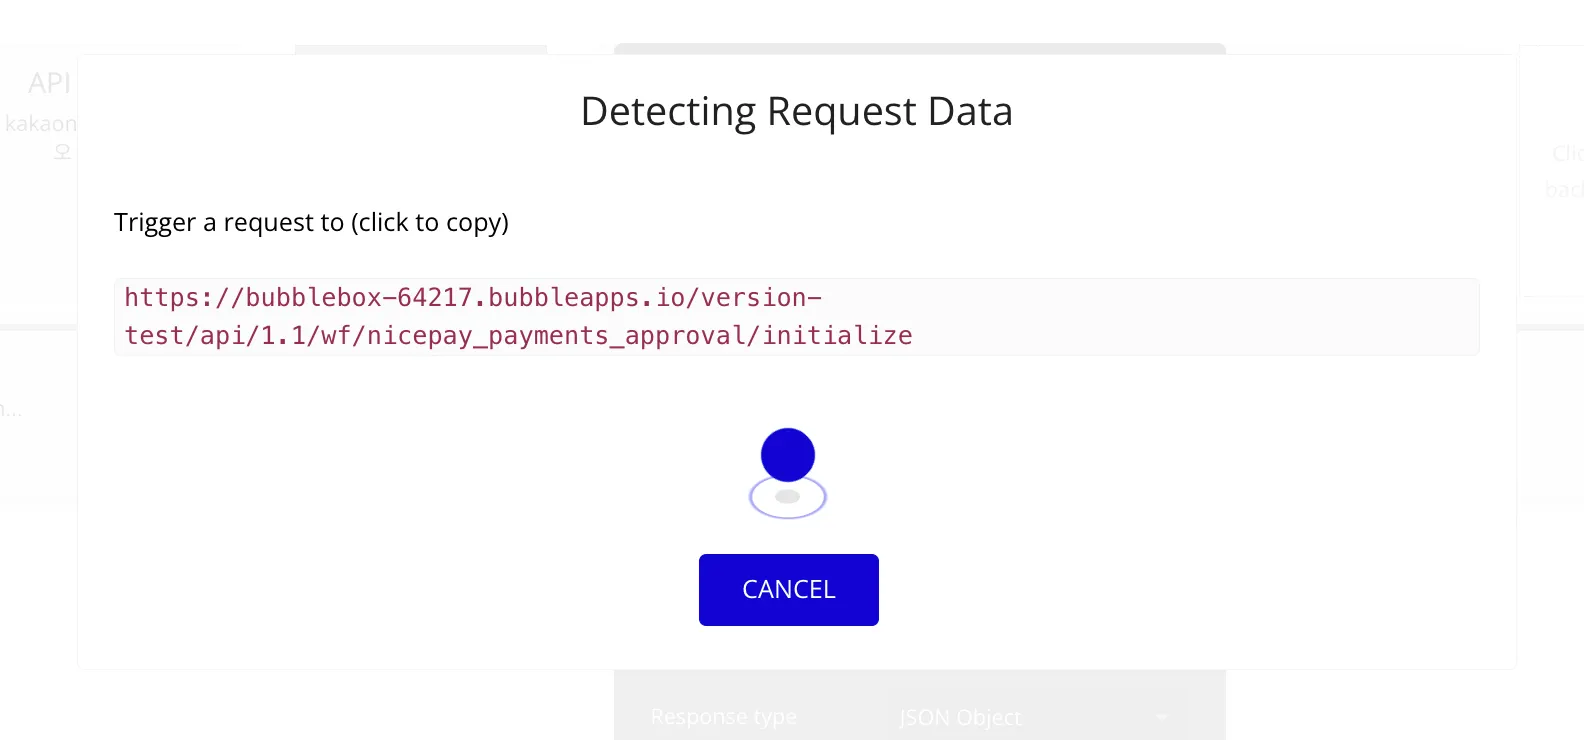
Task: Click the faded Response type label
Action: click(x=723, y=717)
